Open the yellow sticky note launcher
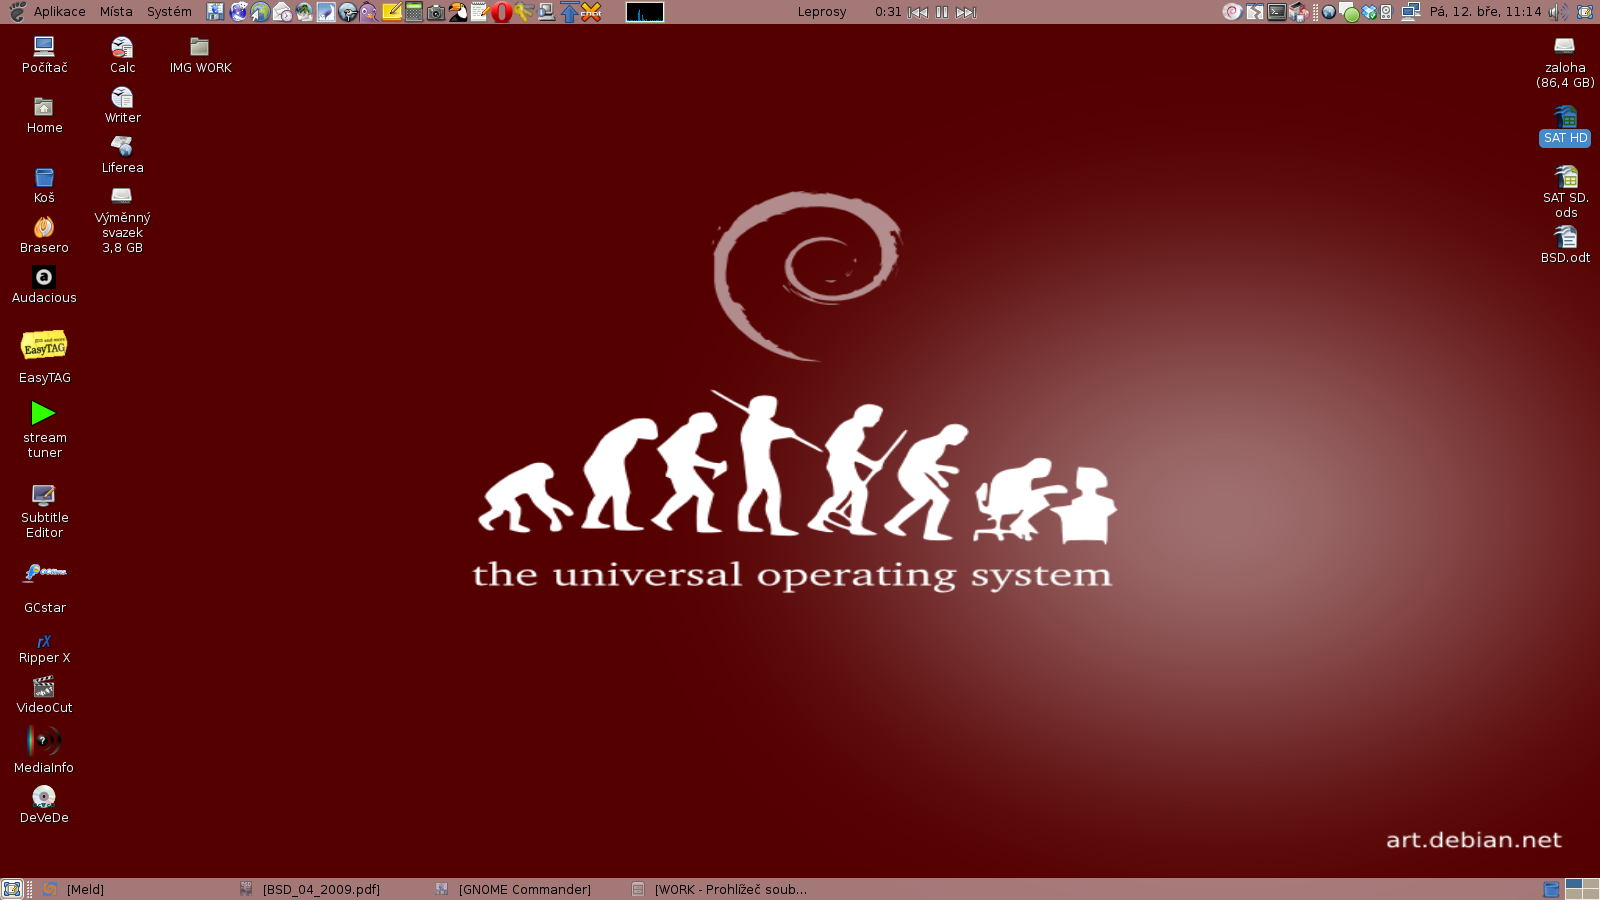1600x900 pixels. point(391,12)
